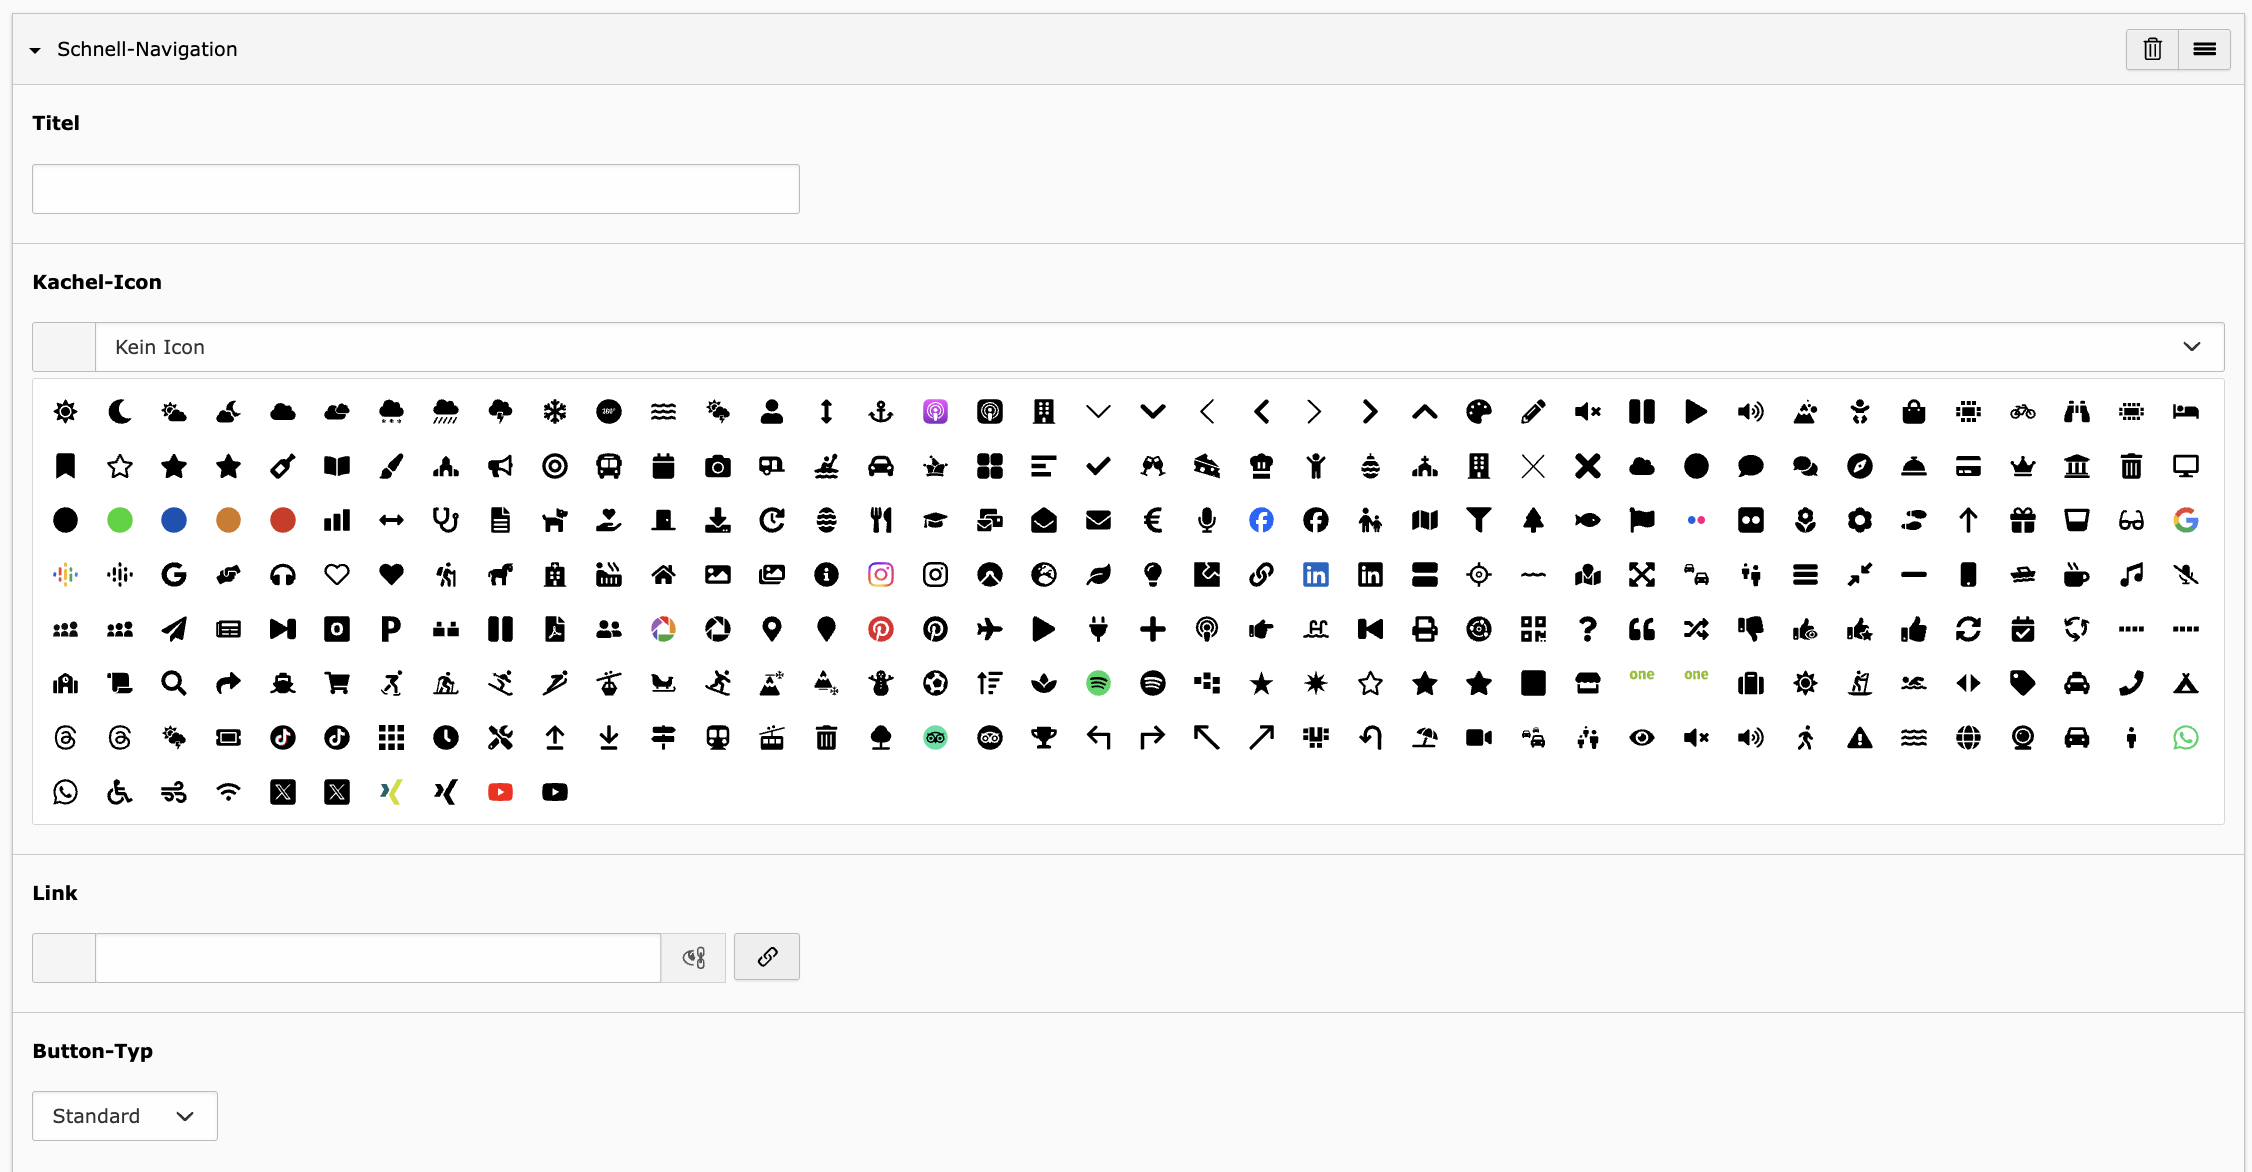2252x1172 pixels.
Task: Open link browser with chain button
Action: tap(766, 957)
